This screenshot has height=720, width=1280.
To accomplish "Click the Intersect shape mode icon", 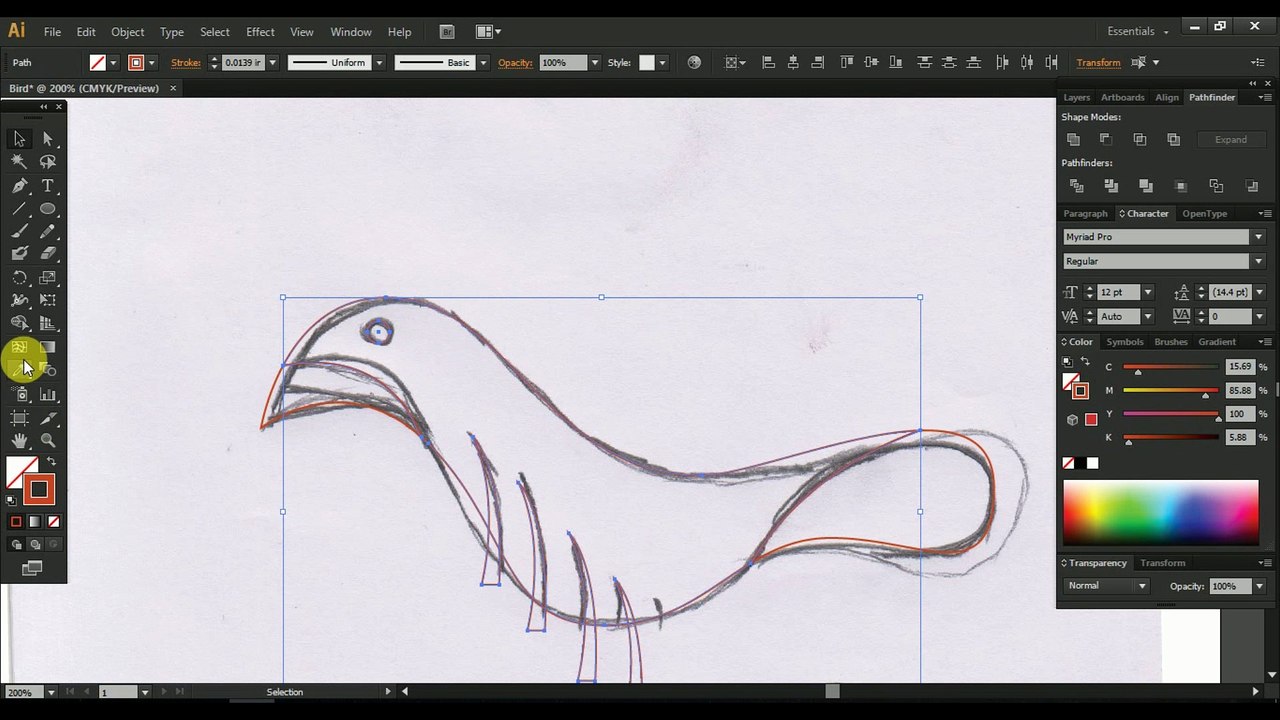I will click(1140, 140).
